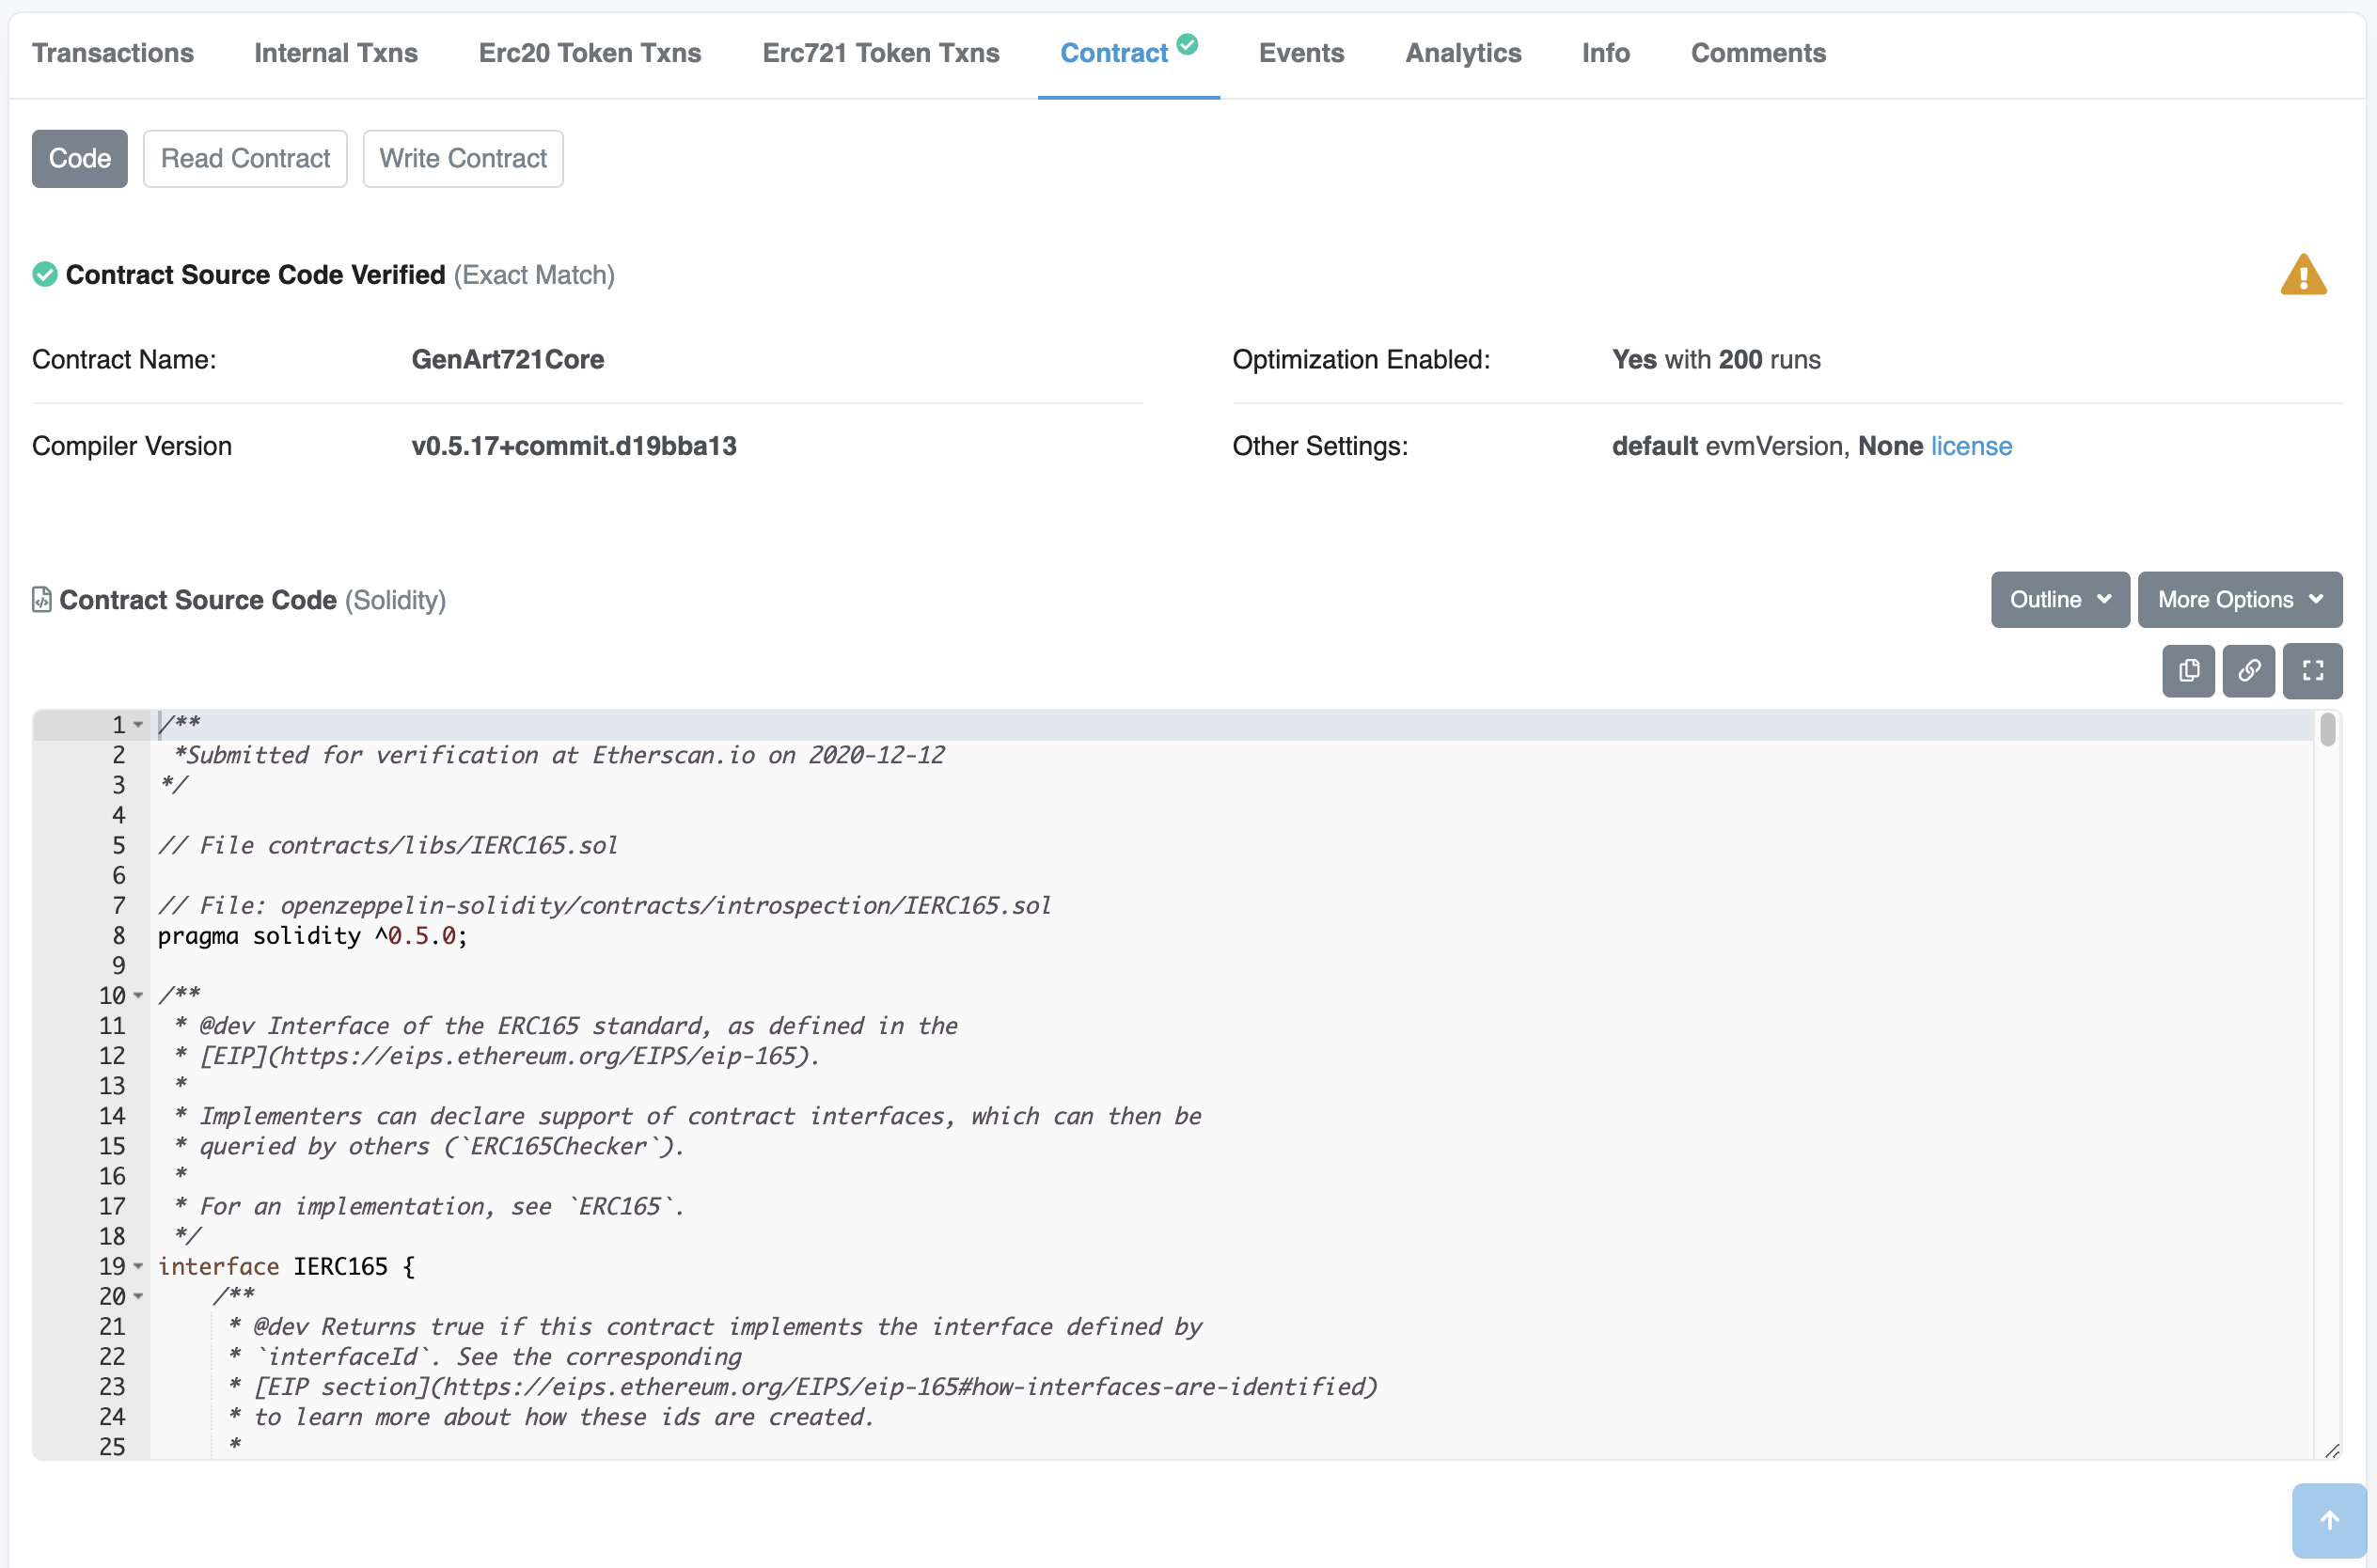The height and width of the screenshot is (1568, 2377).
Task: Click the Read Contract button
Action: 245,158
